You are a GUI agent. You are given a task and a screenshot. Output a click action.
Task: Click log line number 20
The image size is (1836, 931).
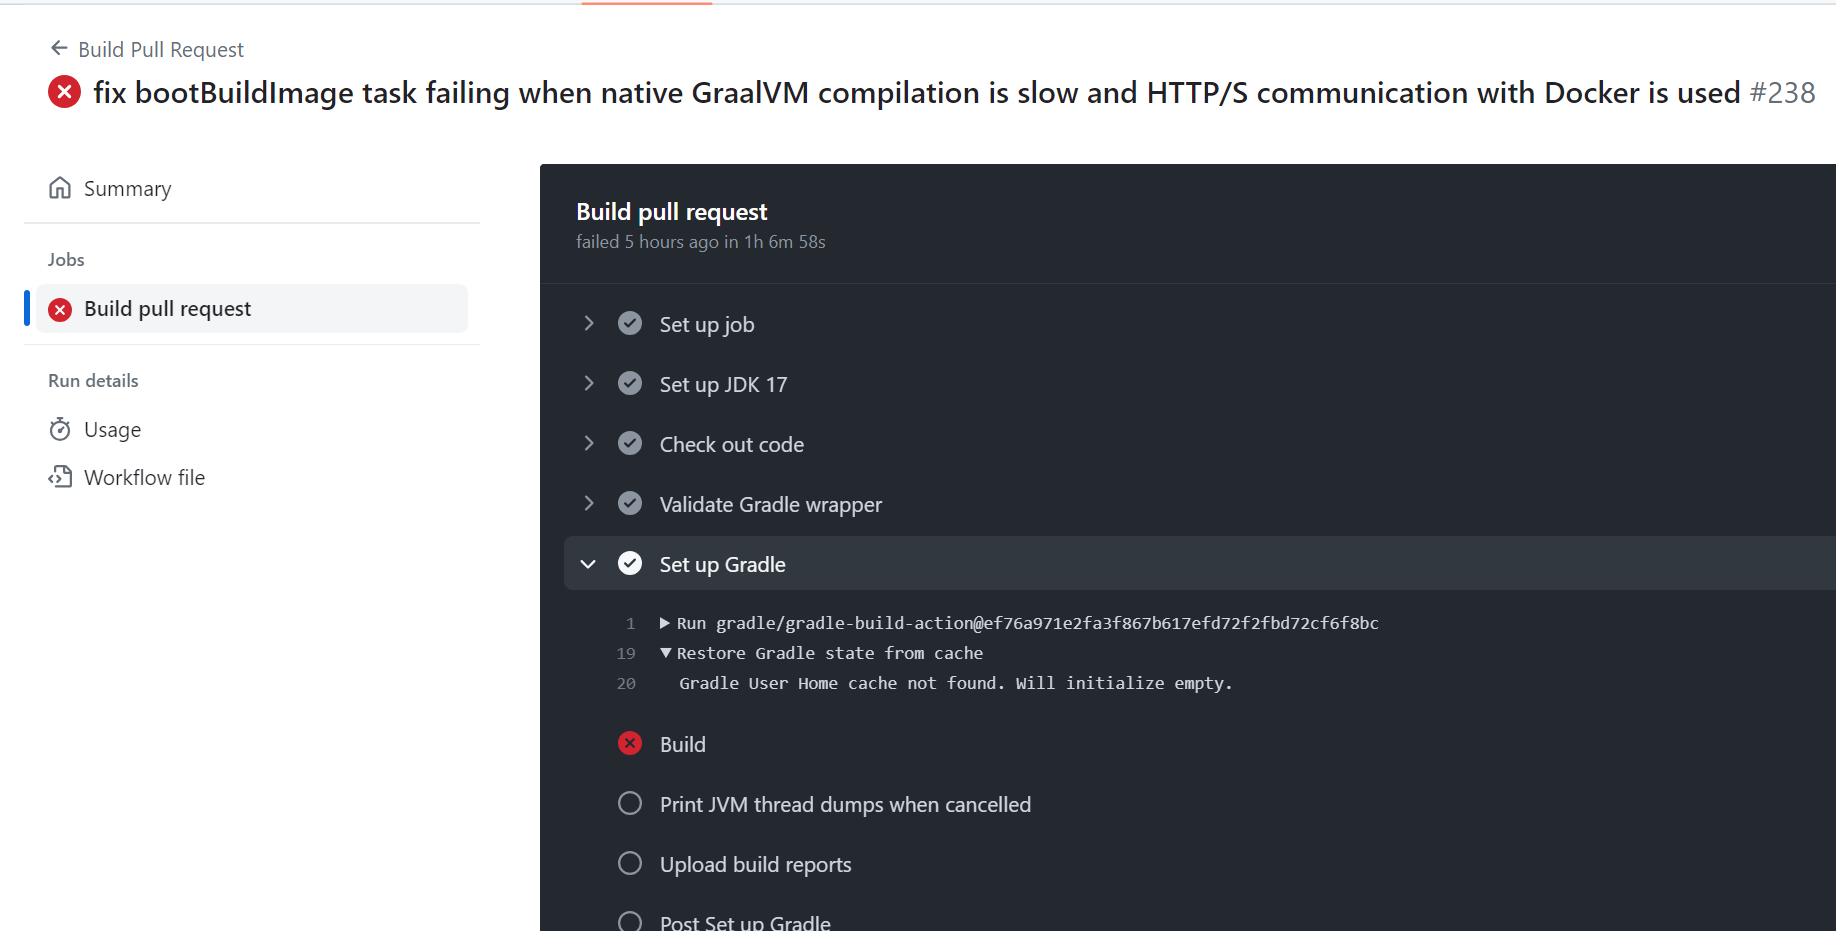tap(626, 683)
